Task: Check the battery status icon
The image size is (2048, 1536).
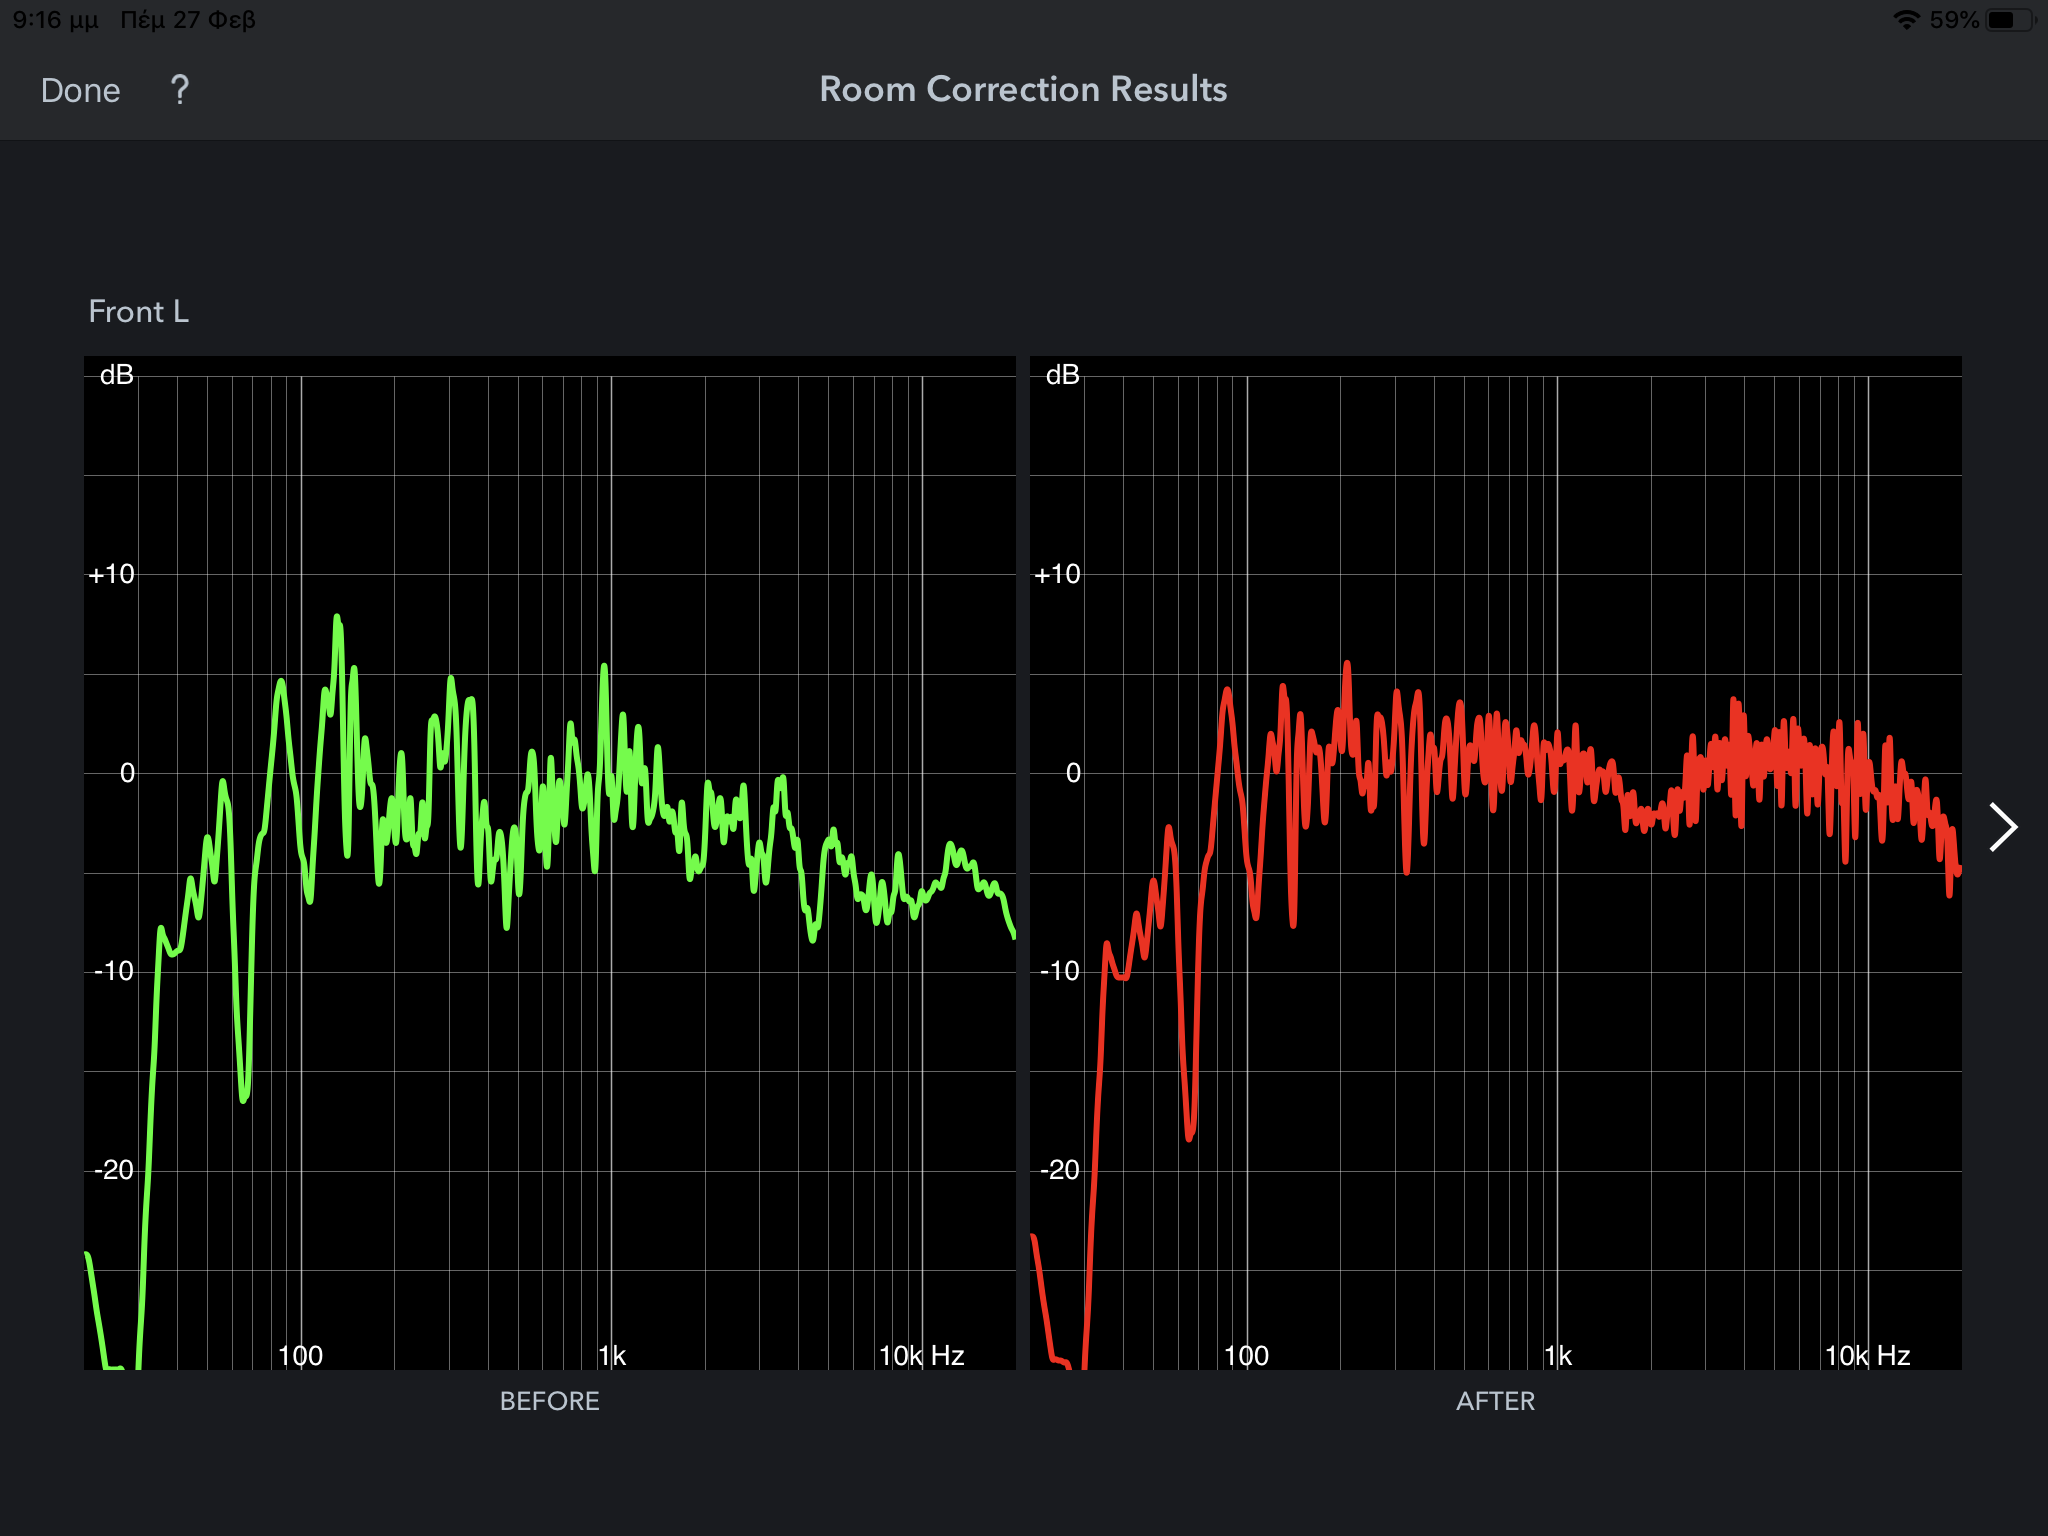Action: pyautogui.click(x=2011, y=20)
